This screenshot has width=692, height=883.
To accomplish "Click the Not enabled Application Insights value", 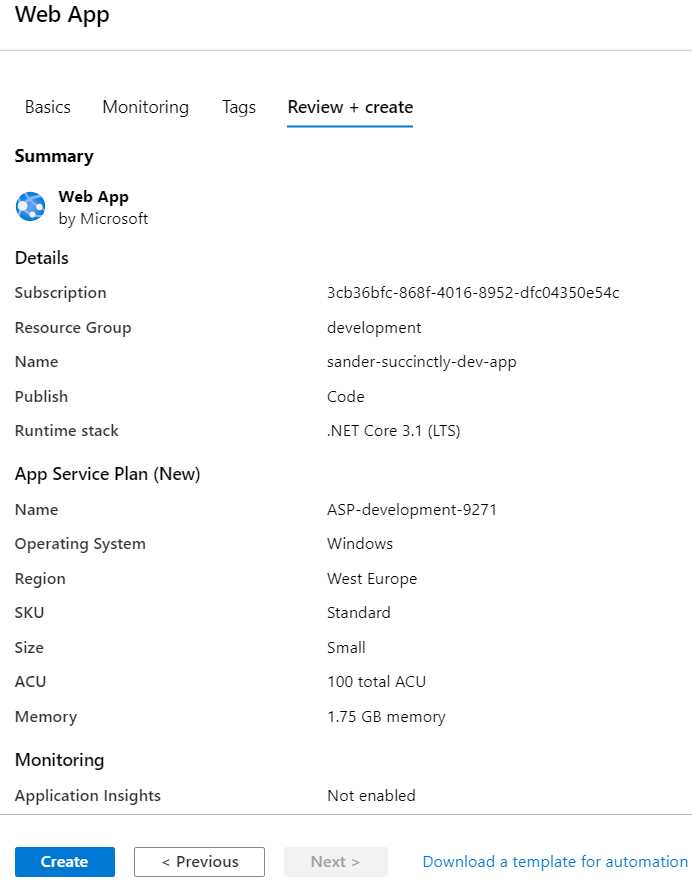I will coord(371,795).
